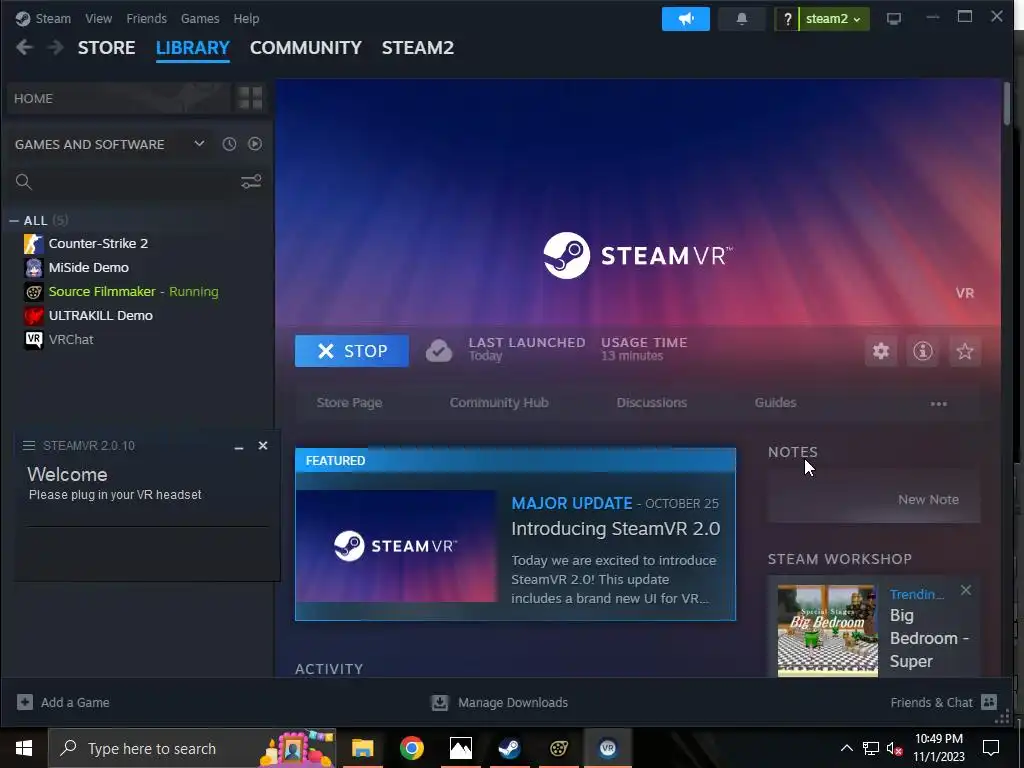The image size is (1024, 768).
Task: Sort by recent activity clock icon
Action: tap(229, 144)
